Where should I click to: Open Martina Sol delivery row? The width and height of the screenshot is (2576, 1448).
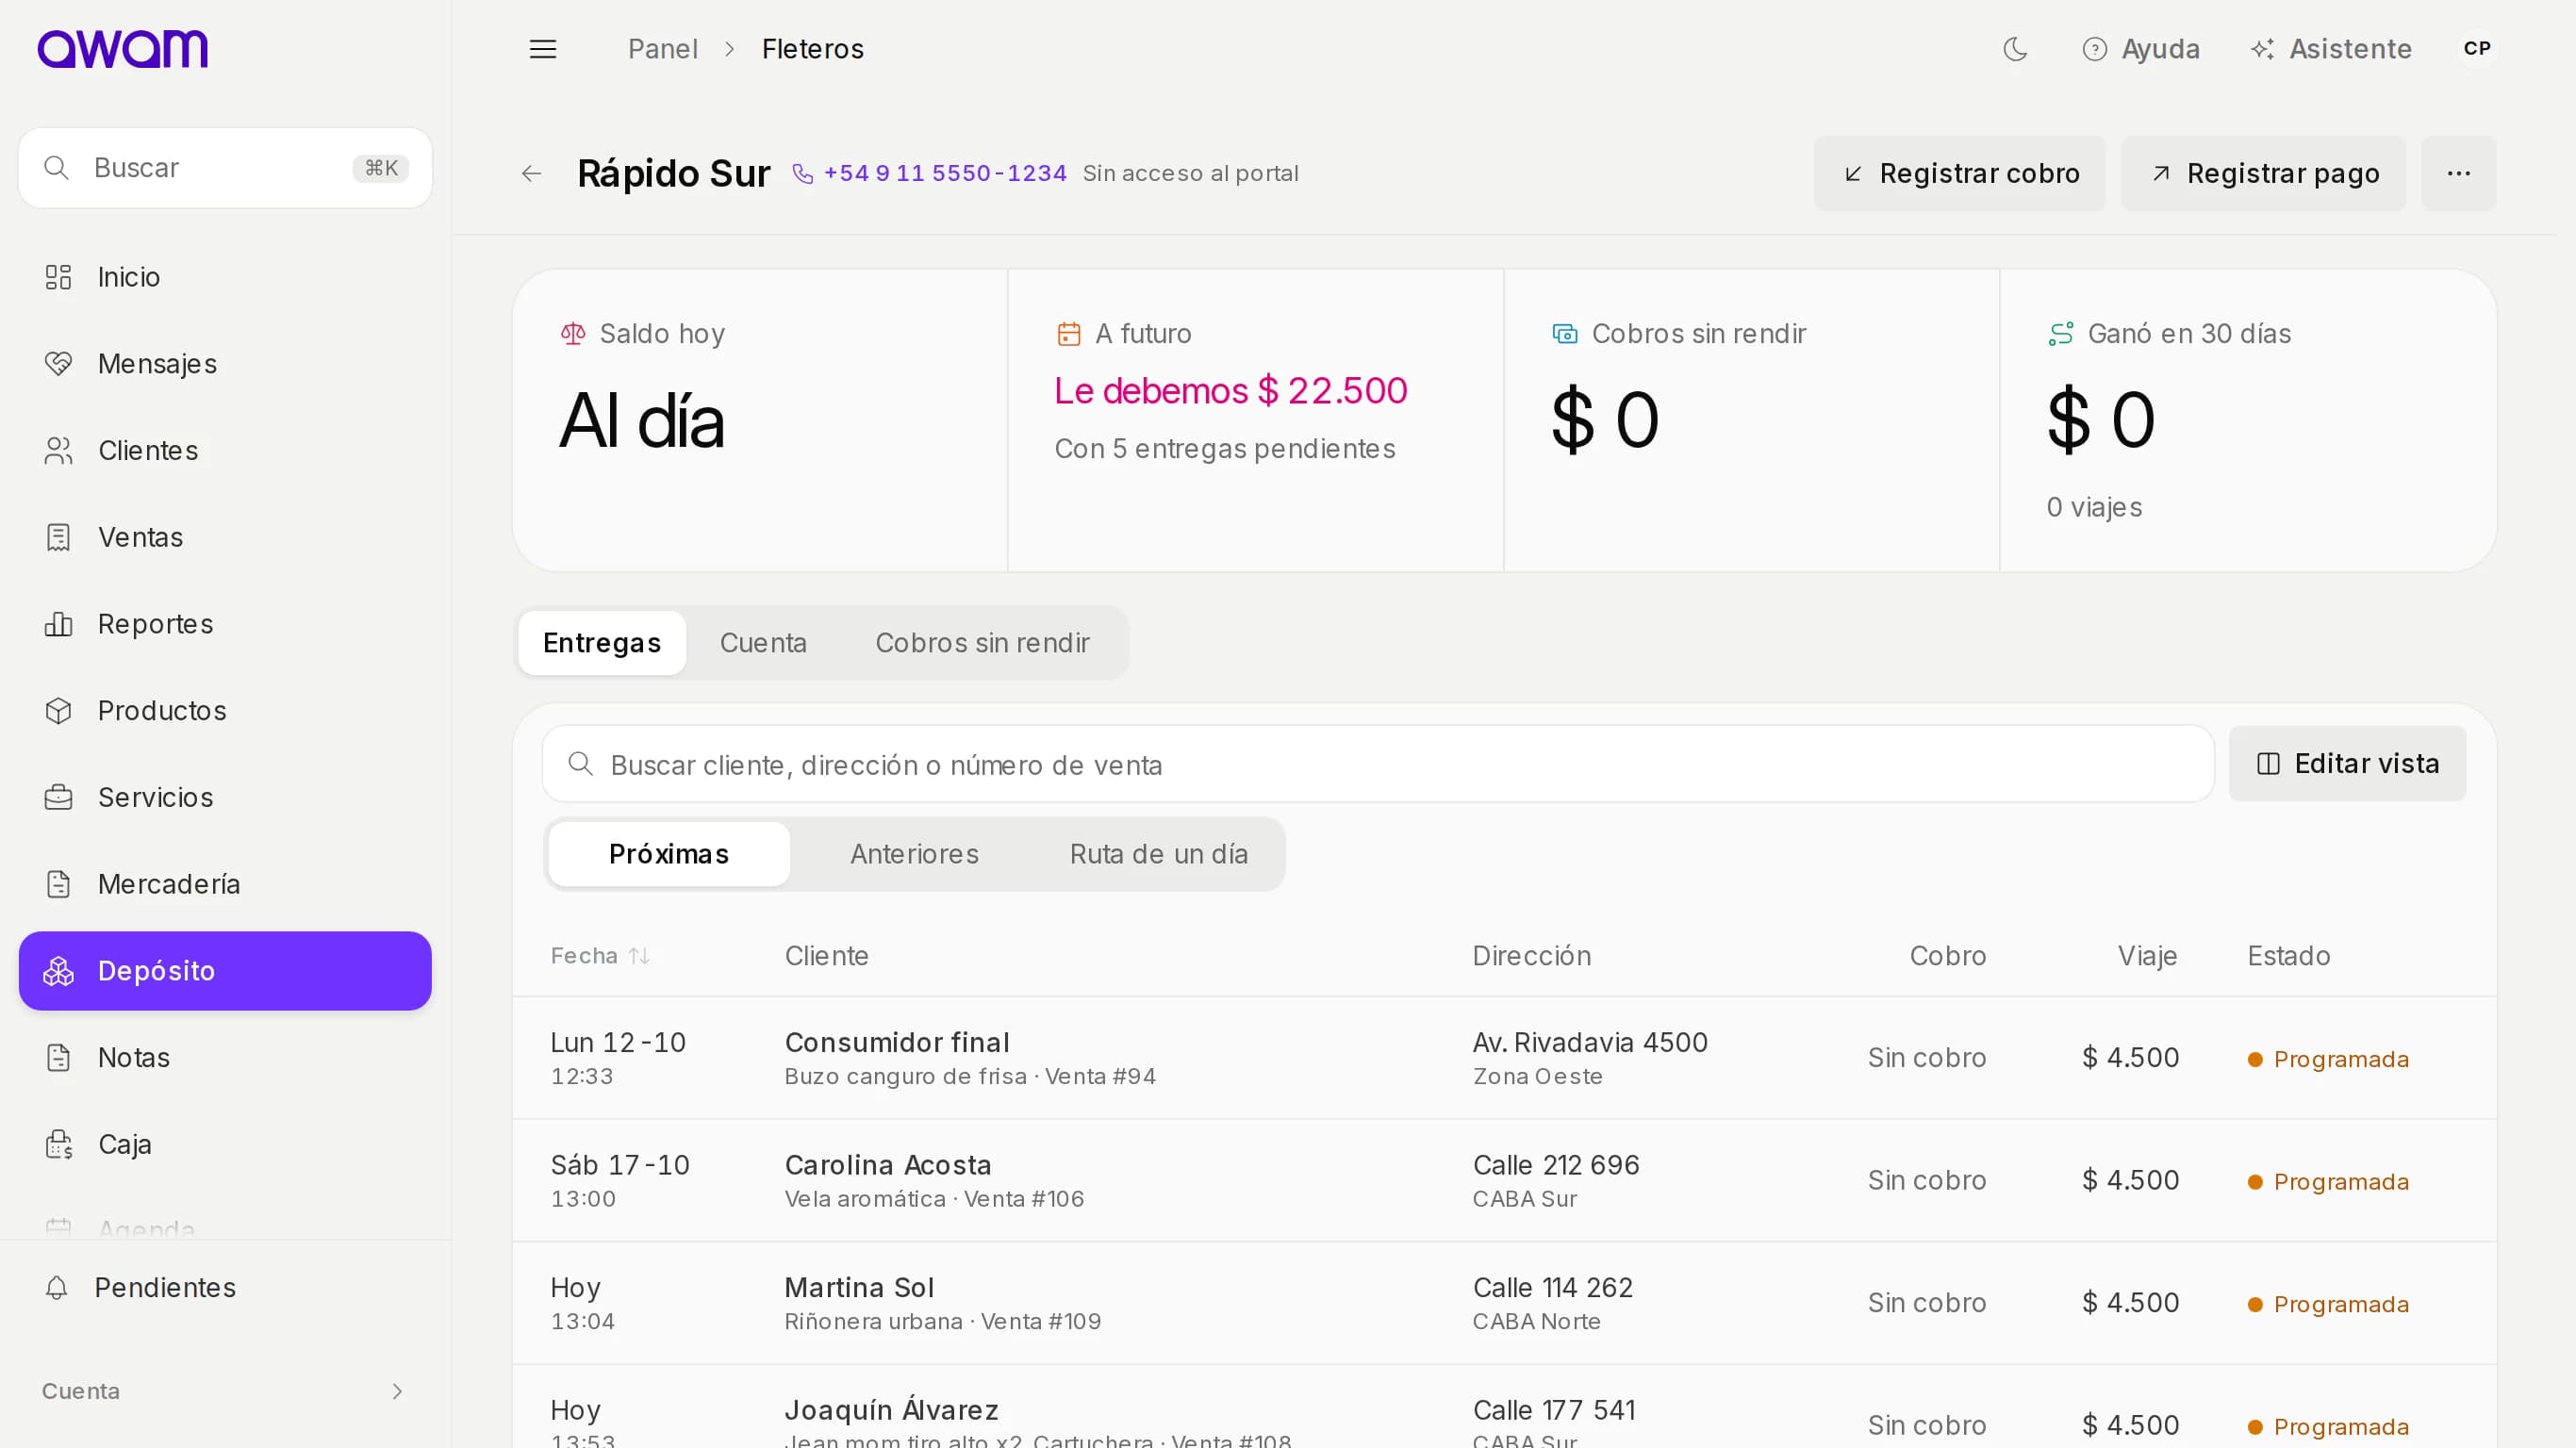click(x=1504, y=1305)
